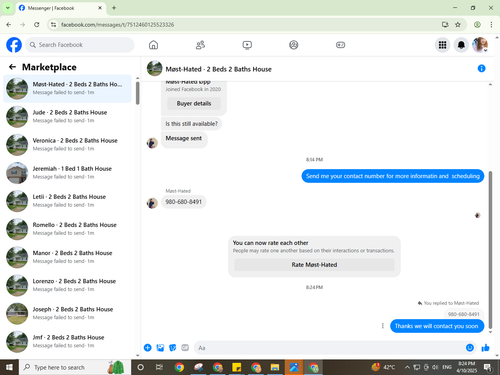Open Lorenzo conversation
The image size is (500, 375).
tap(67, 285)
